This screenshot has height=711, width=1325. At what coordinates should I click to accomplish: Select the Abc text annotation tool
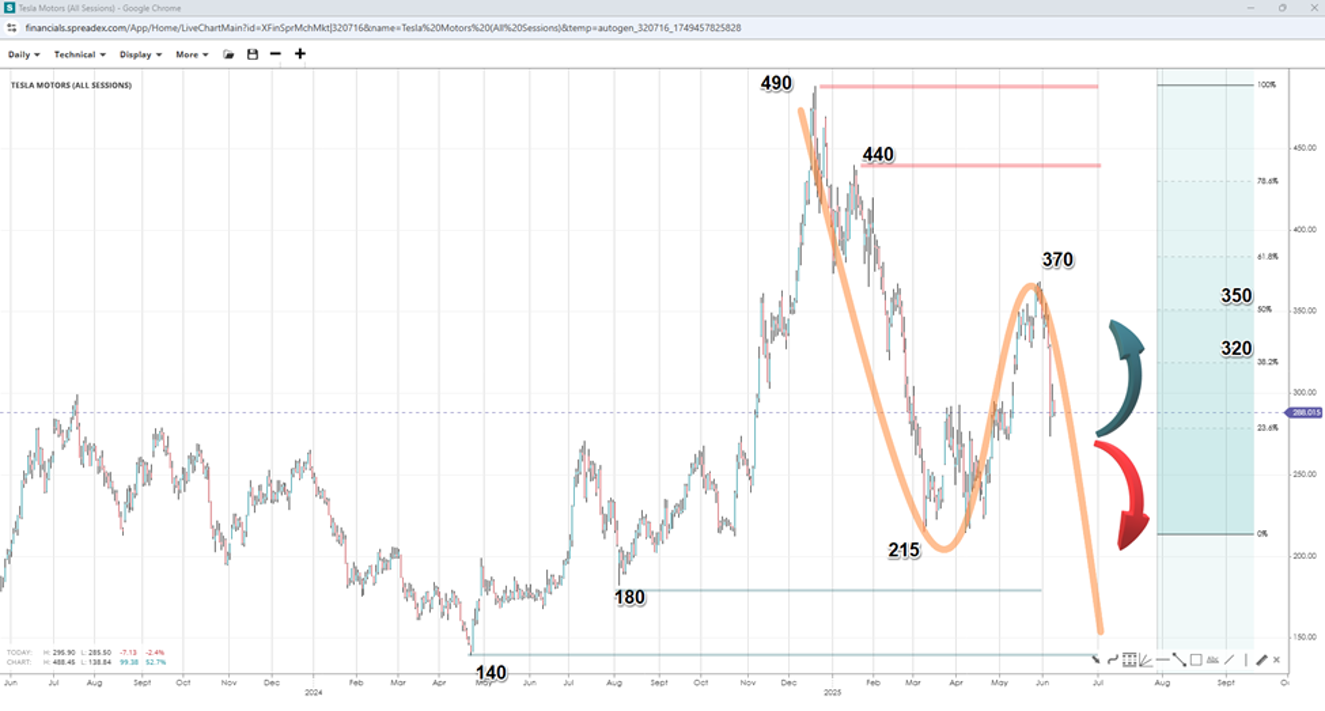[1213, 660]
